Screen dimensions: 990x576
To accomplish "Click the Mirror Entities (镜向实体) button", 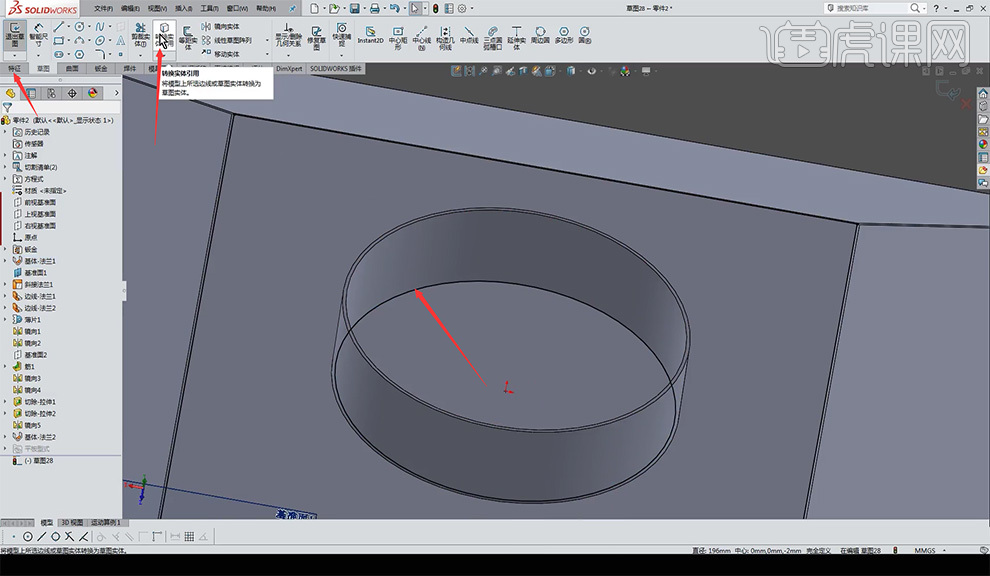I will click(x=226, y=26).
